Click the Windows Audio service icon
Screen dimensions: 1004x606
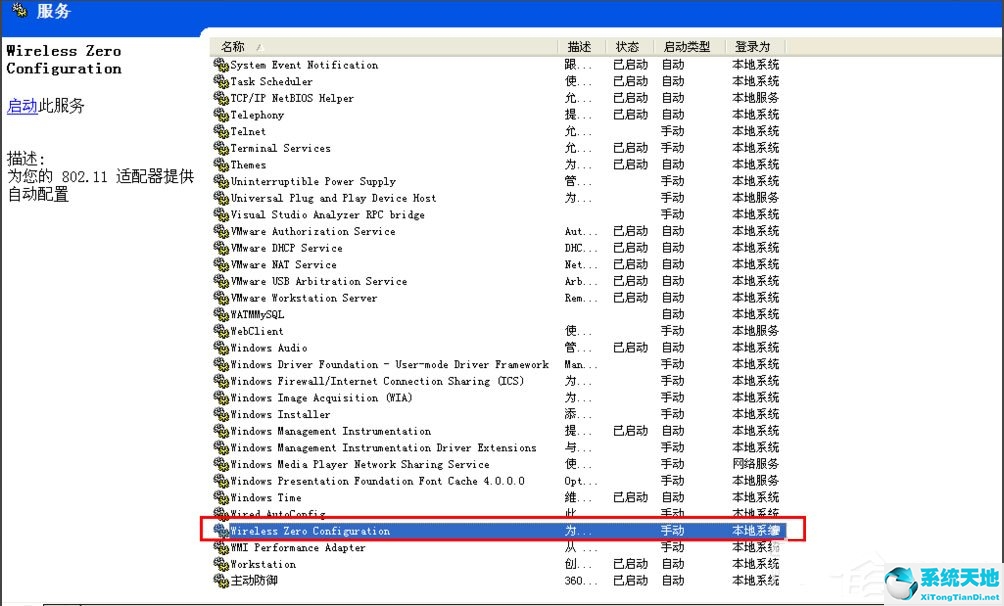tap(222, 347)
